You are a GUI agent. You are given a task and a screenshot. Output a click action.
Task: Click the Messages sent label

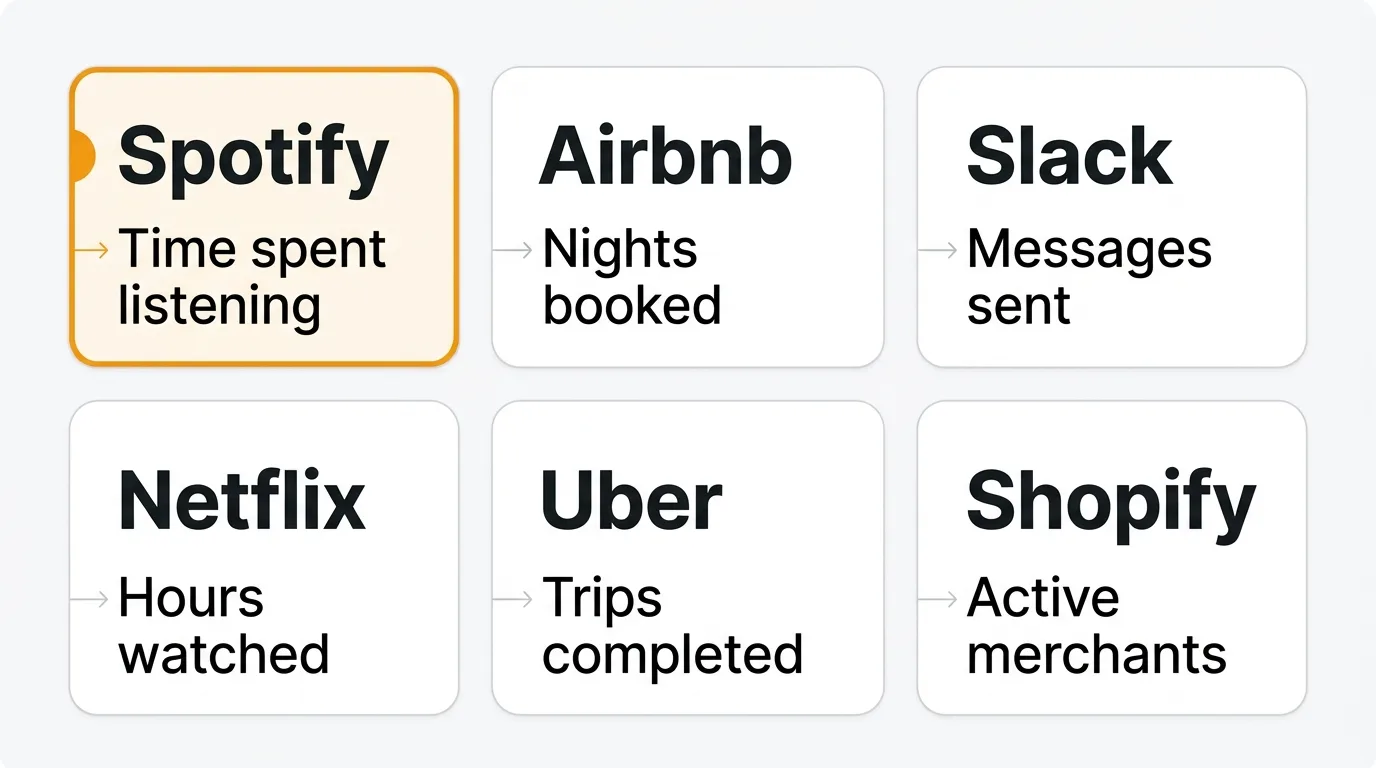[1089, 277]
